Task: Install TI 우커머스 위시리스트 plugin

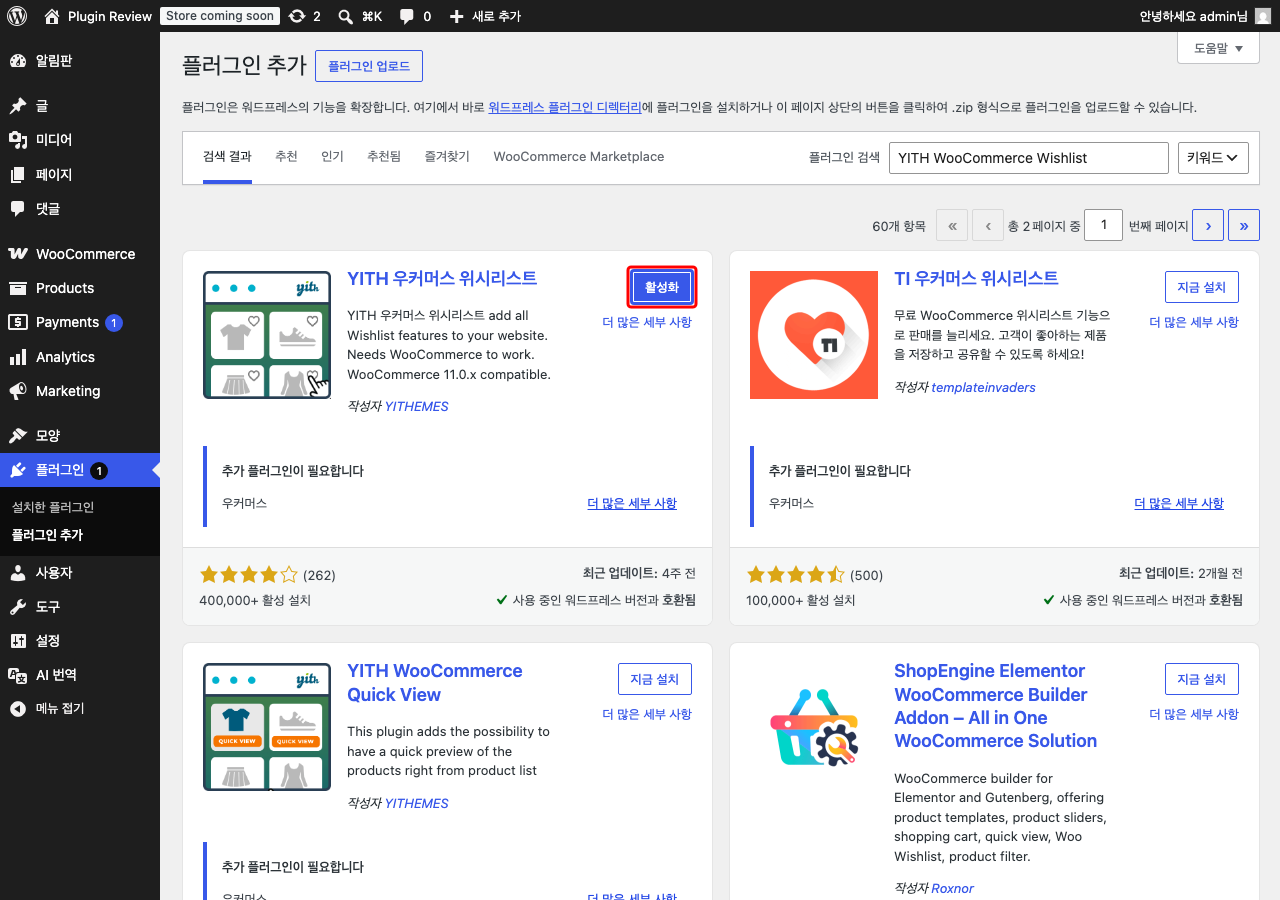Action: coord(1202,287)
